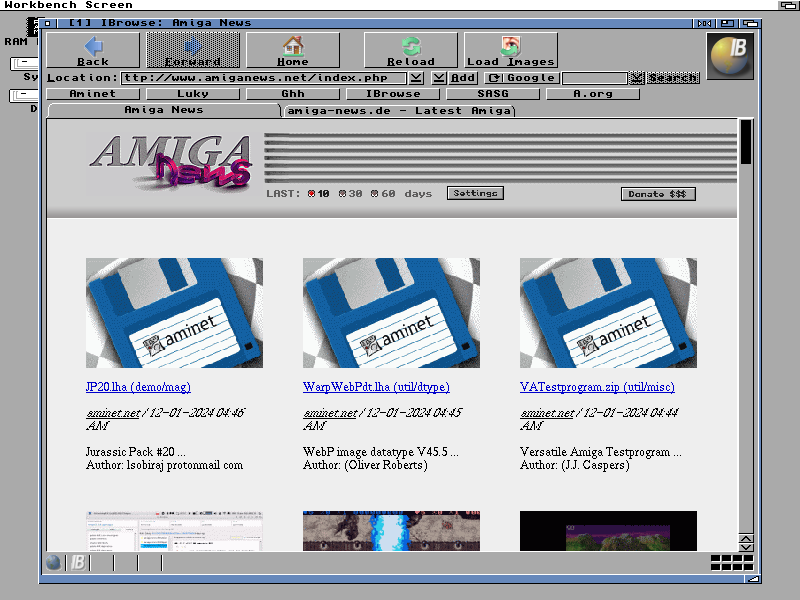The height and width of the screenshot is (600, 800).
Task: Click the globe icon in status bar
Action: (54, 563)
